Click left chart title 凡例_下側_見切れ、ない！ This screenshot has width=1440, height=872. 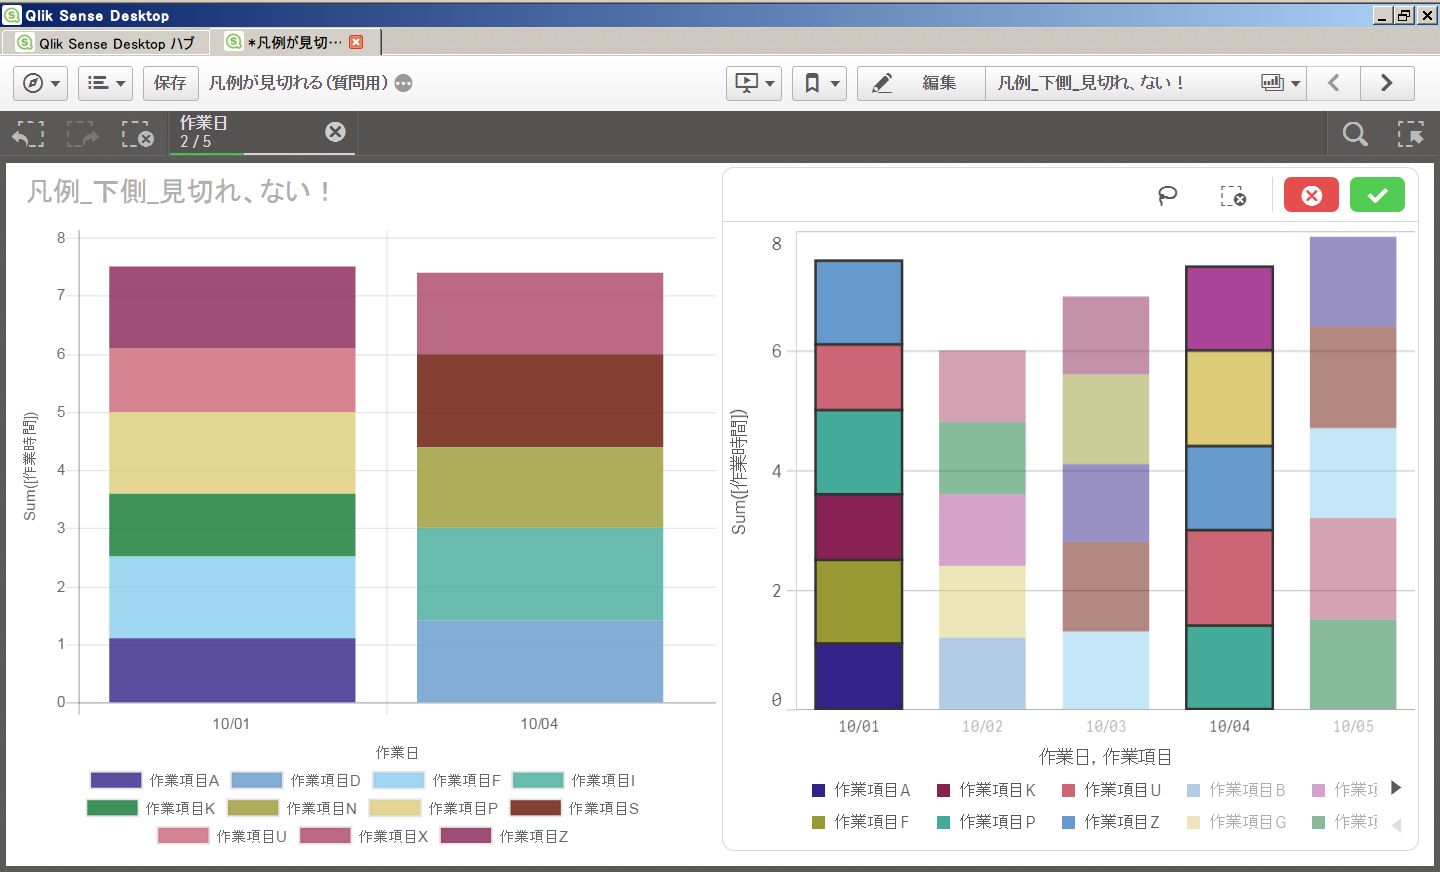(179, 191)
